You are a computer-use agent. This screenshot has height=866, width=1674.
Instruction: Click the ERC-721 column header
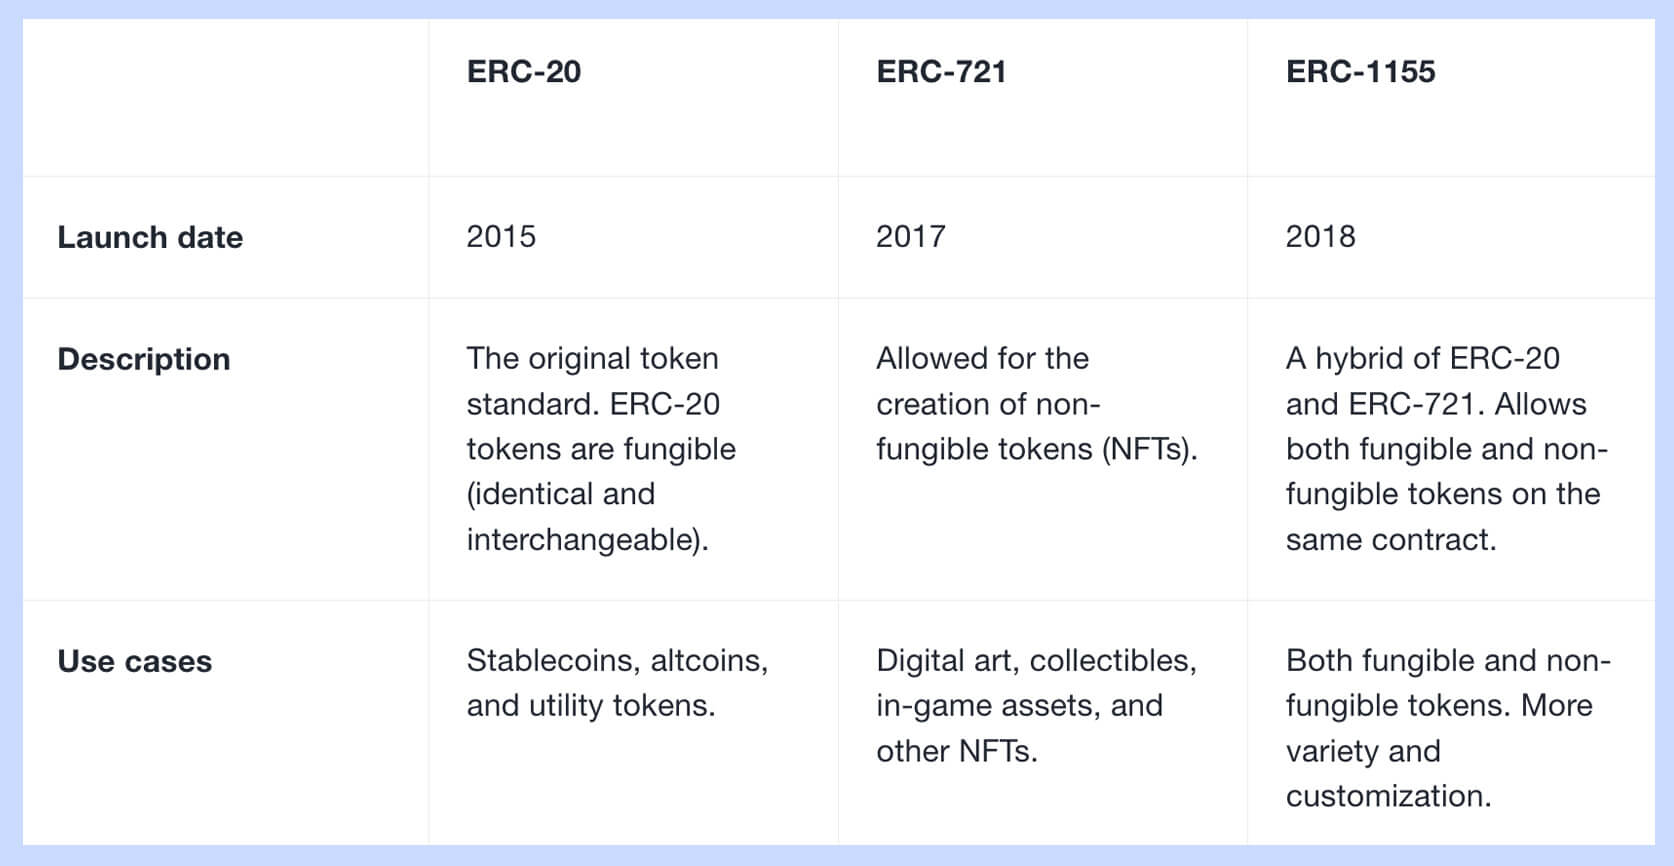[941, 72]
